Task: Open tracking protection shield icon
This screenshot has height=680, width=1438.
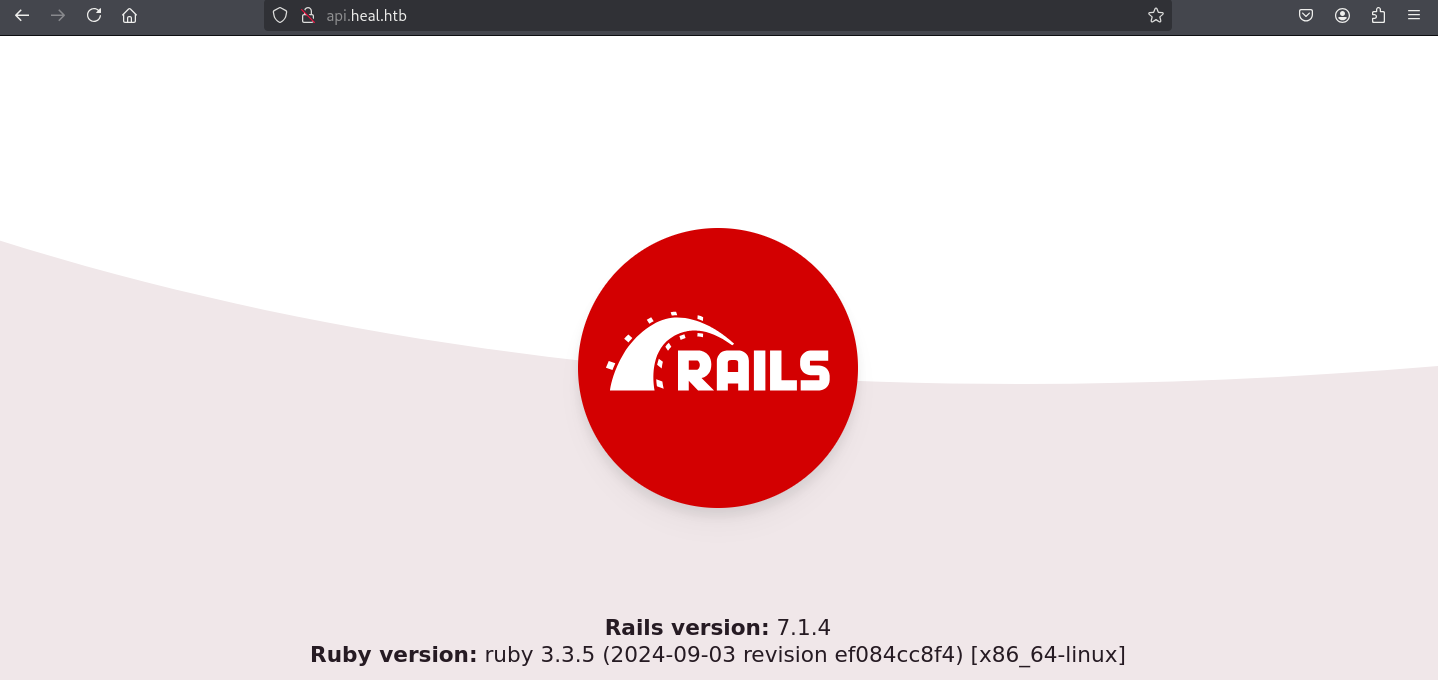Action: (x=280, y=15)
